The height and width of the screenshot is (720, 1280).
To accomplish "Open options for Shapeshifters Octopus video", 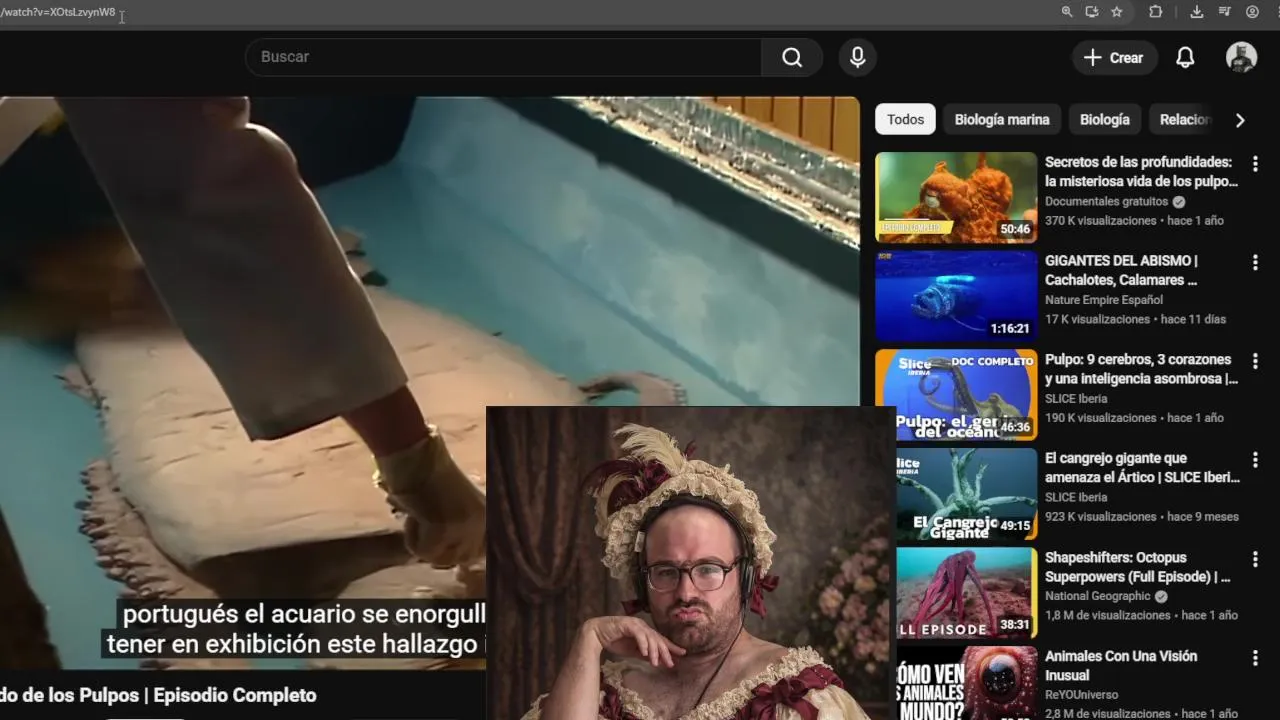I will (x=1255, y=560).
